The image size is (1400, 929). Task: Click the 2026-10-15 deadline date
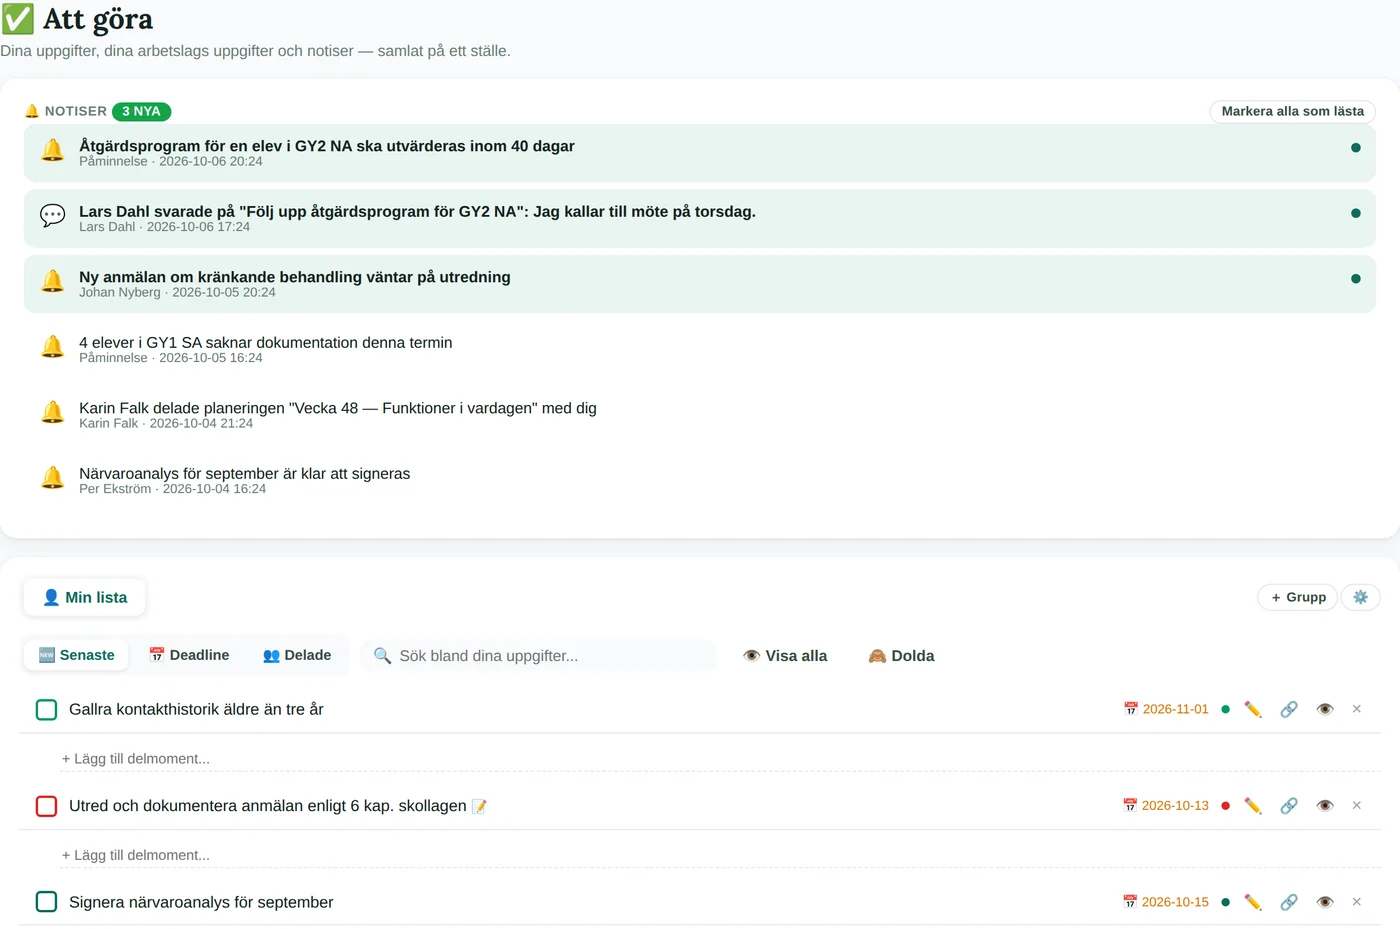pyautogui.click(x=1166, y=902)
